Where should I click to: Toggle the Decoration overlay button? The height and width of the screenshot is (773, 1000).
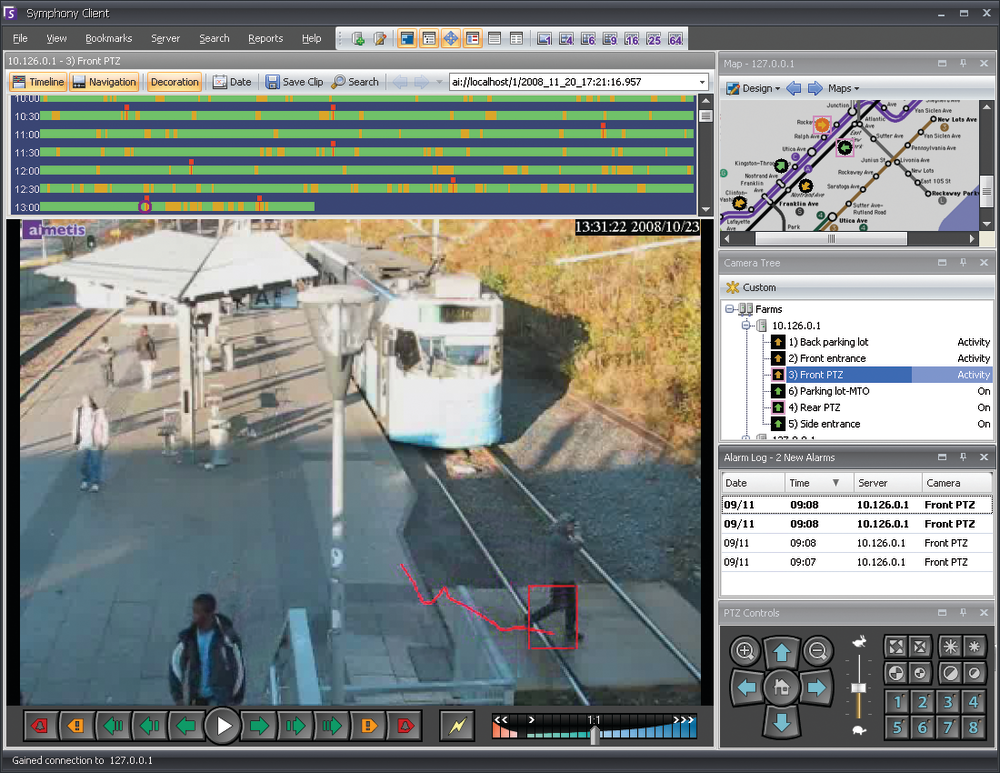pos(174,82)
